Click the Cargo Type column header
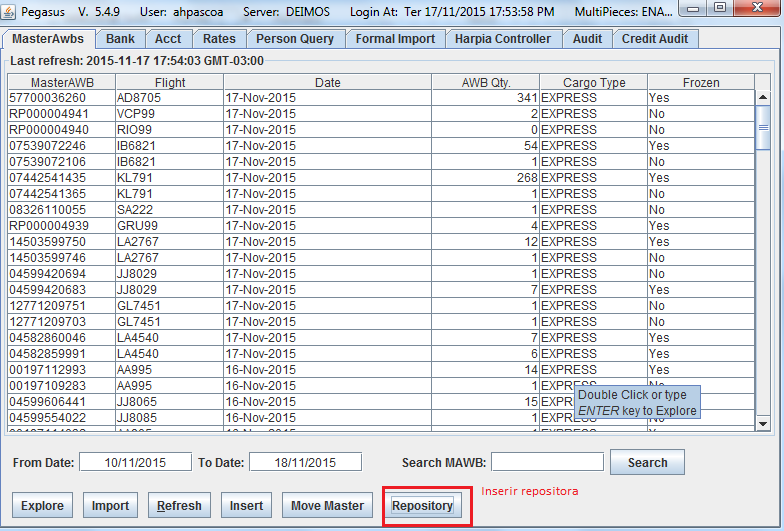 [594, 82]
